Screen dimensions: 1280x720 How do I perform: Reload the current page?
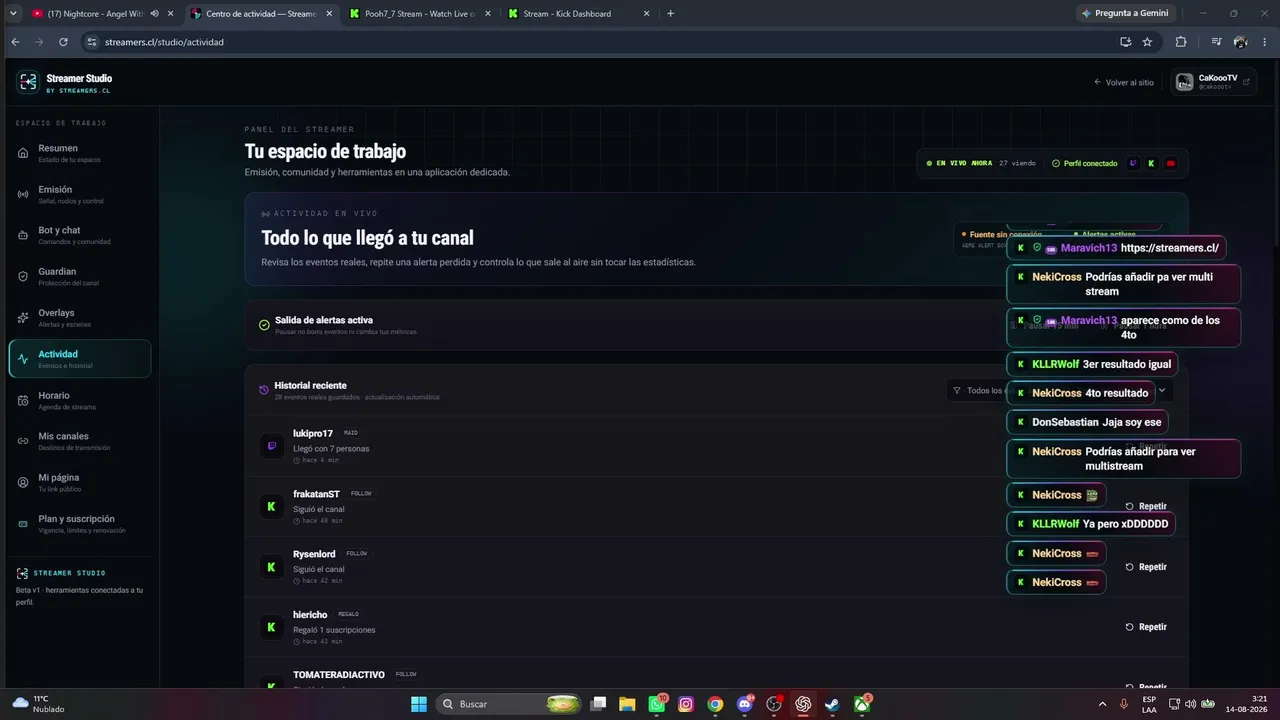[x=63, y=42]
